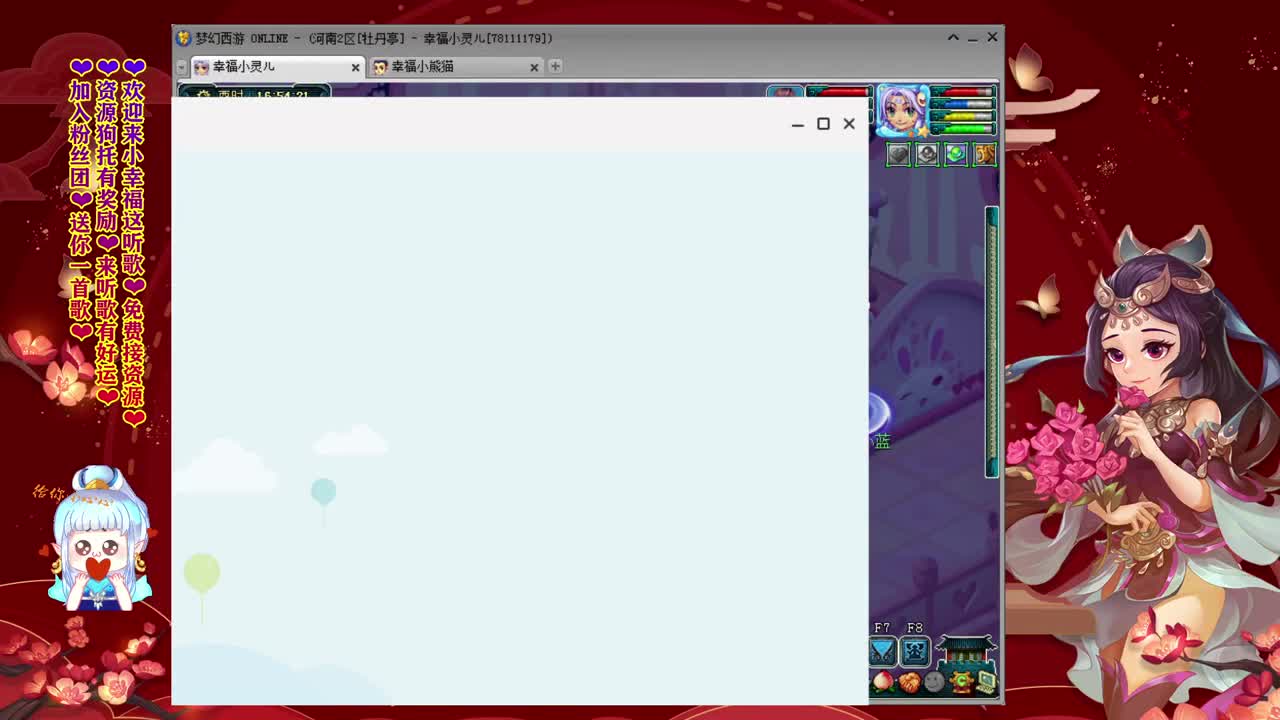
Task: Activate the F8 shortcut skill slot
Action: pyautogui.click(x=915, y=651)
